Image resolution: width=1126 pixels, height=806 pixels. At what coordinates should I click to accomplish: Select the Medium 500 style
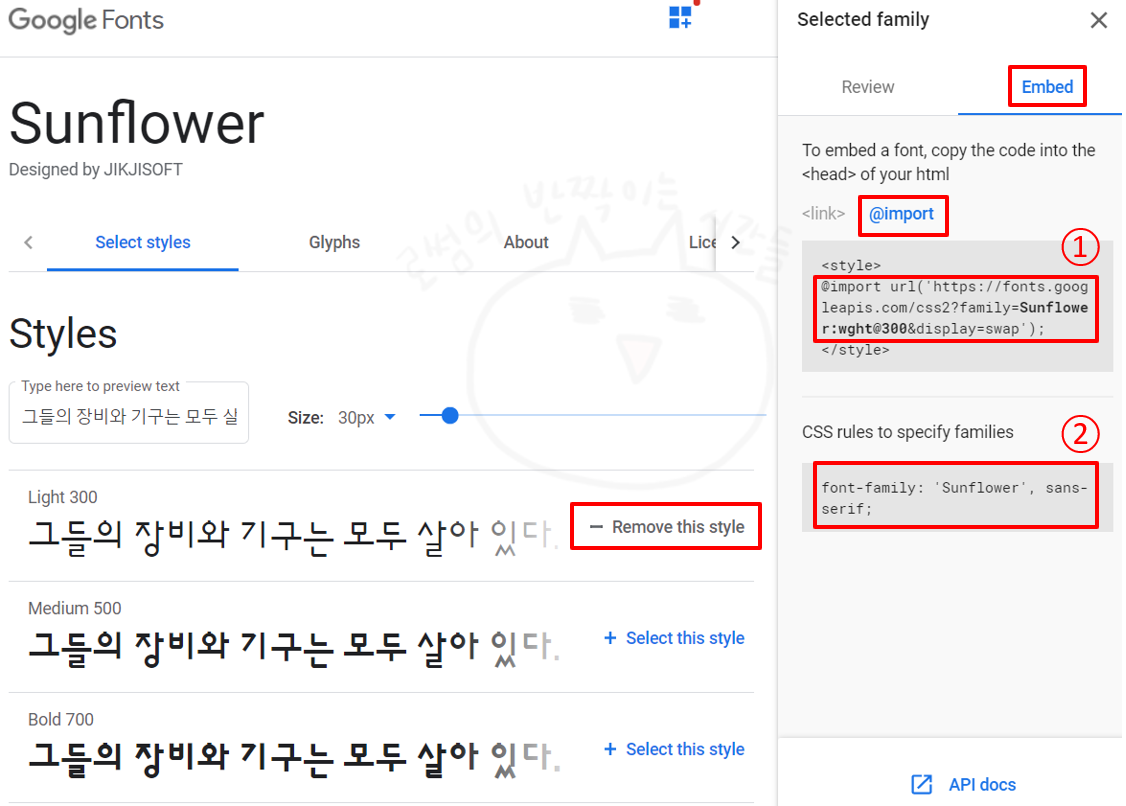[x=674, y=638]
